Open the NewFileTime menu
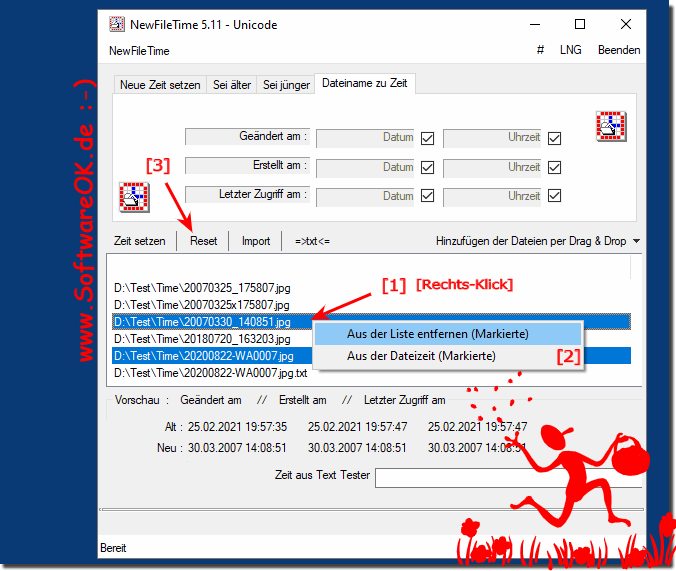Viewport: 676px width, 571px height. [x=139, y=51]
